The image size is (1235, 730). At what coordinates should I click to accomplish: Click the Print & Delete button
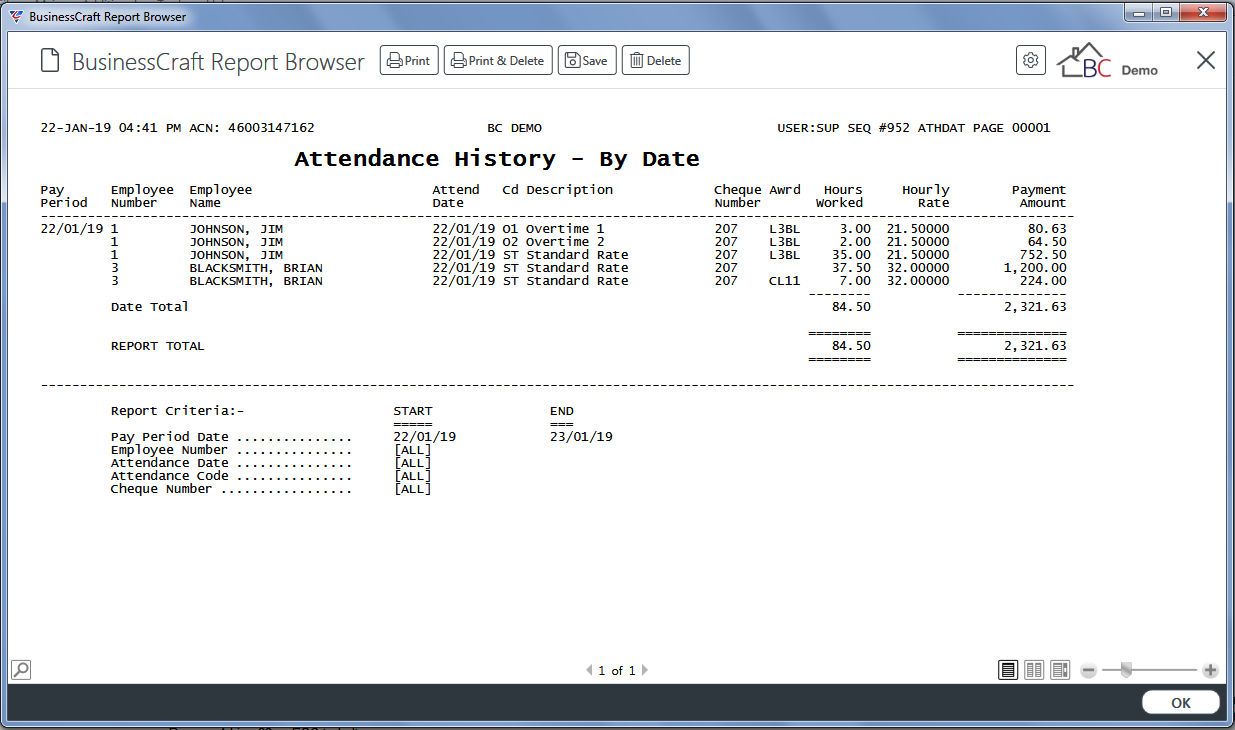(x=498, y=60)
